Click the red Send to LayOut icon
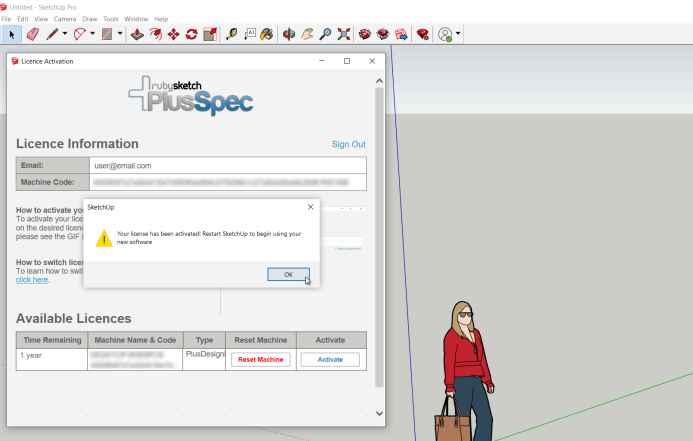 pyautogui.click(x=401, y=34)
